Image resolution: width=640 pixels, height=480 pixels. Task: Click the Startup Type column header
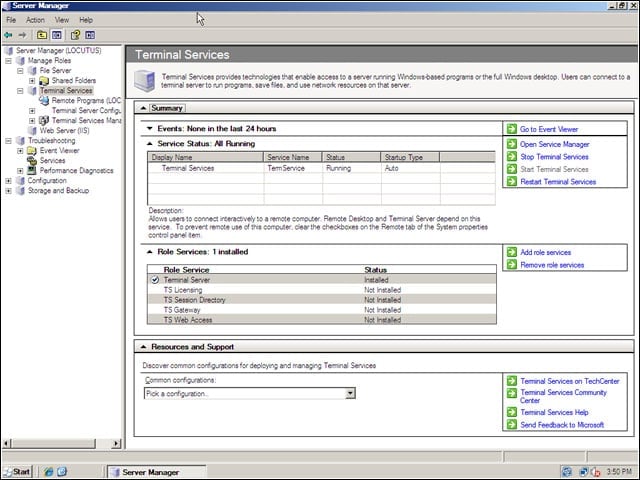410,157
